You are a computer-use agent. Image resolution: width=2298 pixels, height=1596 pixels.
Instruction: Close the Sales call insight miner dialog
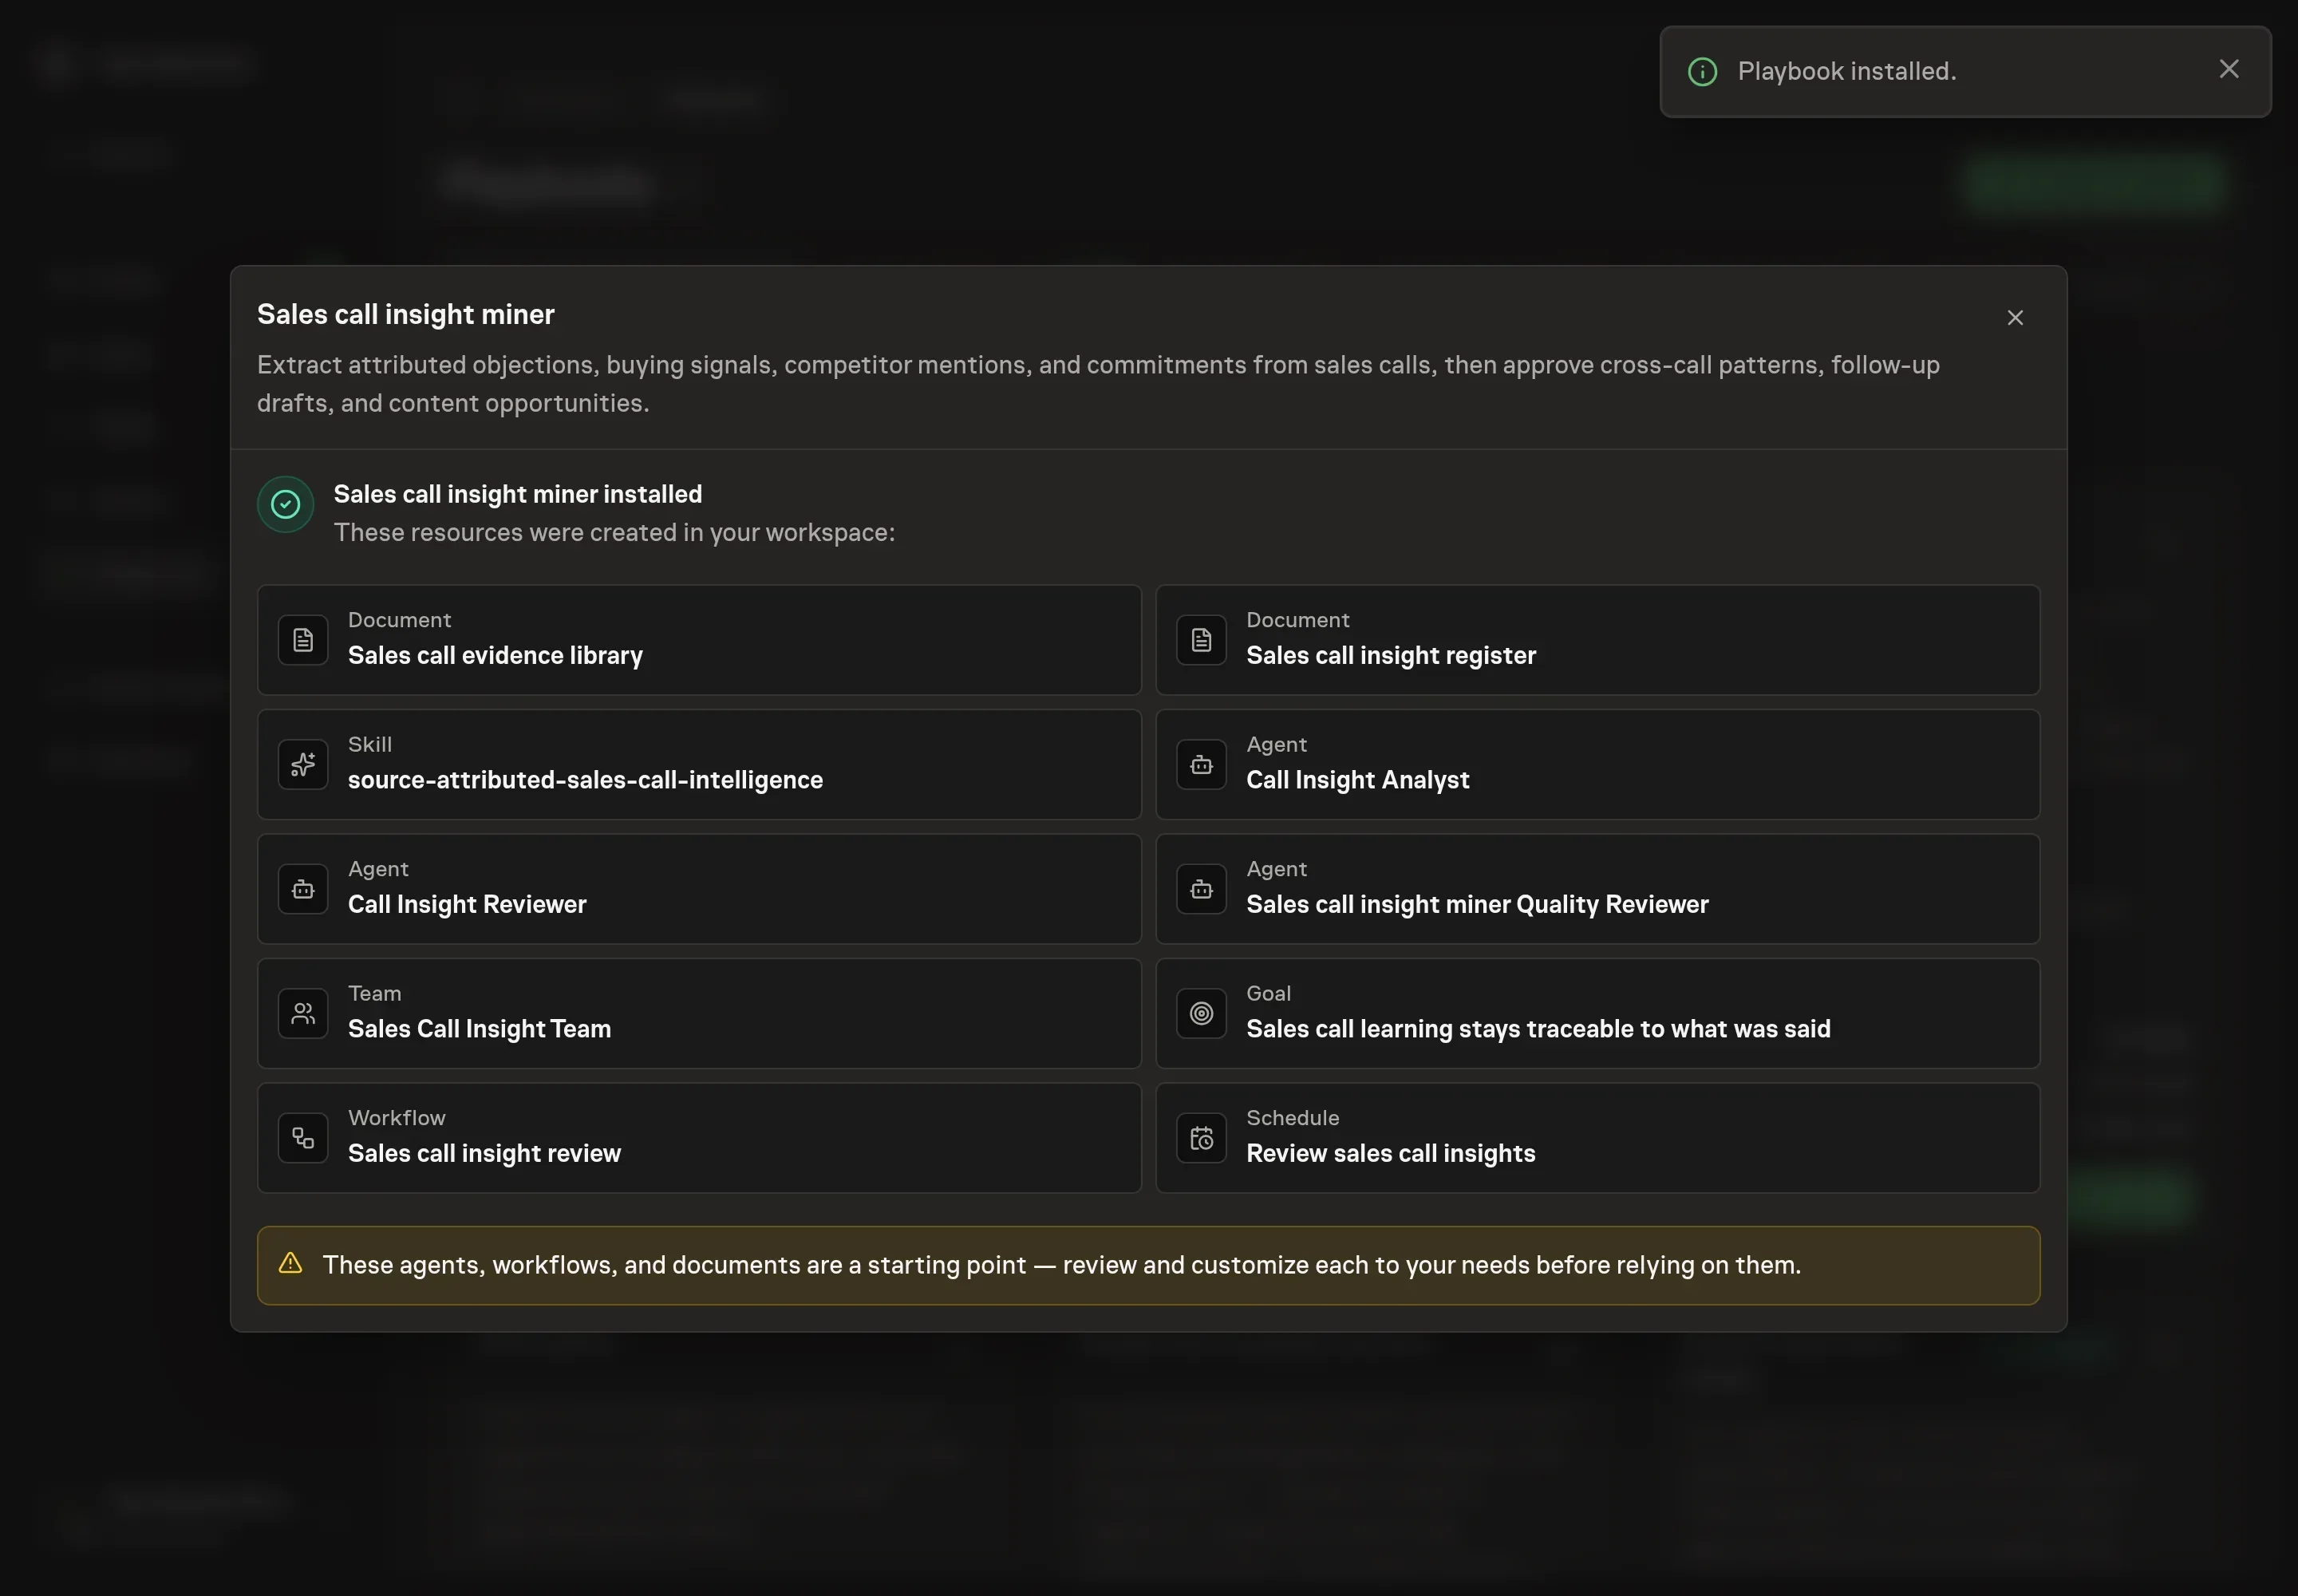2015,317
